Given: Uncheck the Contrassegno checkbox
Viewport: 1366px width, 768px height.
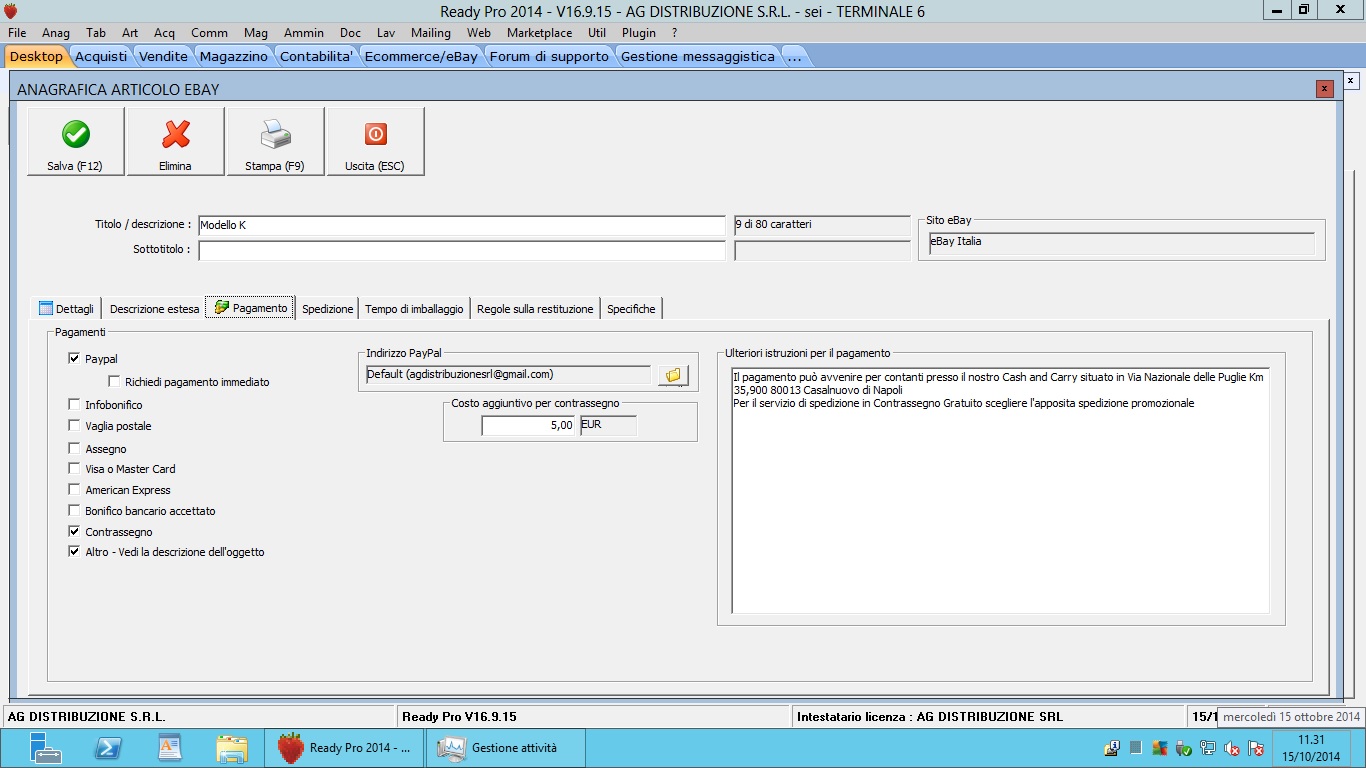Looking at the screenshot, I should coord(74,532).
